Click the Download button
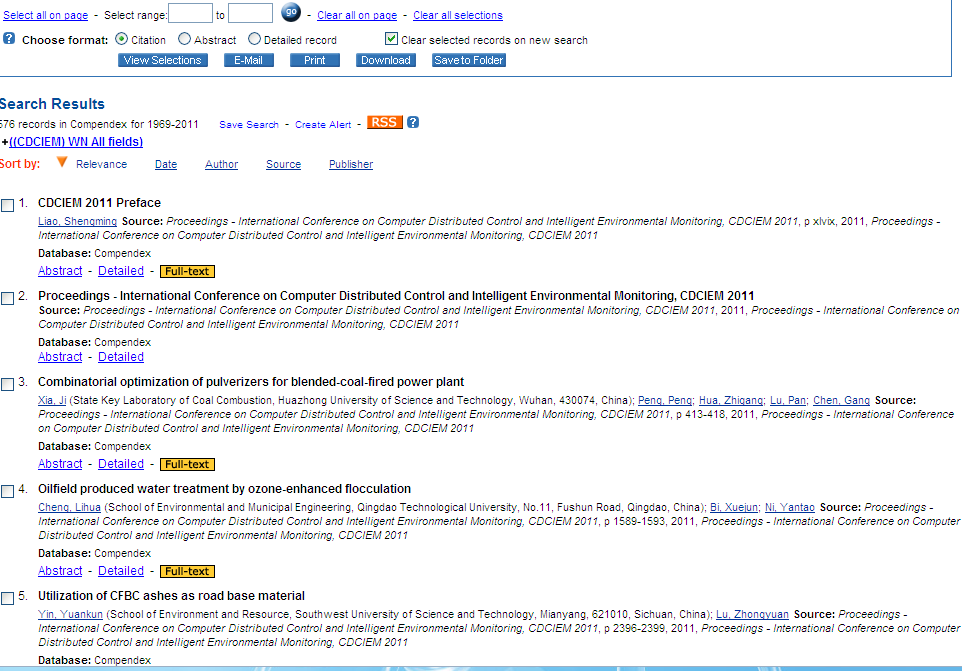 [x=386, y=60]
